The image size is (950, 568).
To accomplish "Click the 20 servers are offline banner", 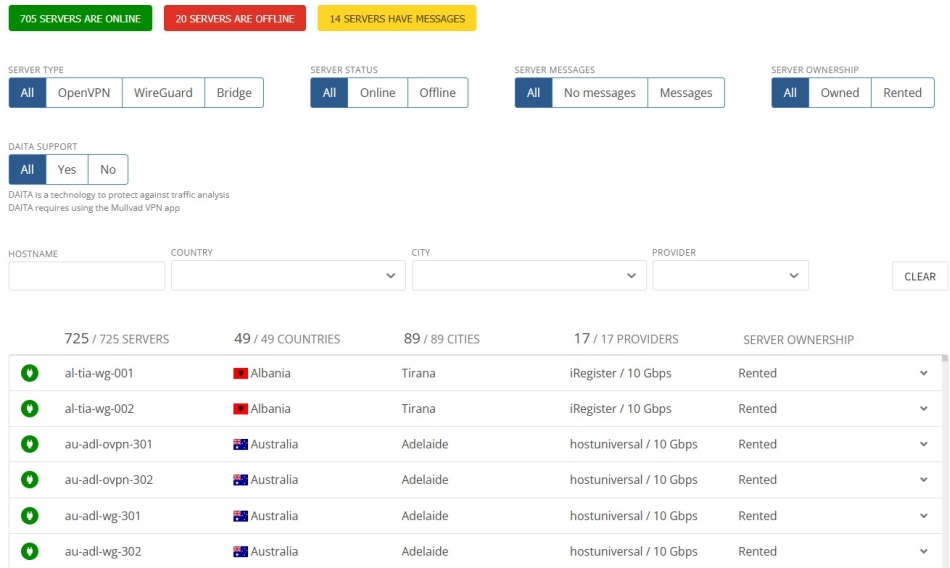I will [235, 18].
